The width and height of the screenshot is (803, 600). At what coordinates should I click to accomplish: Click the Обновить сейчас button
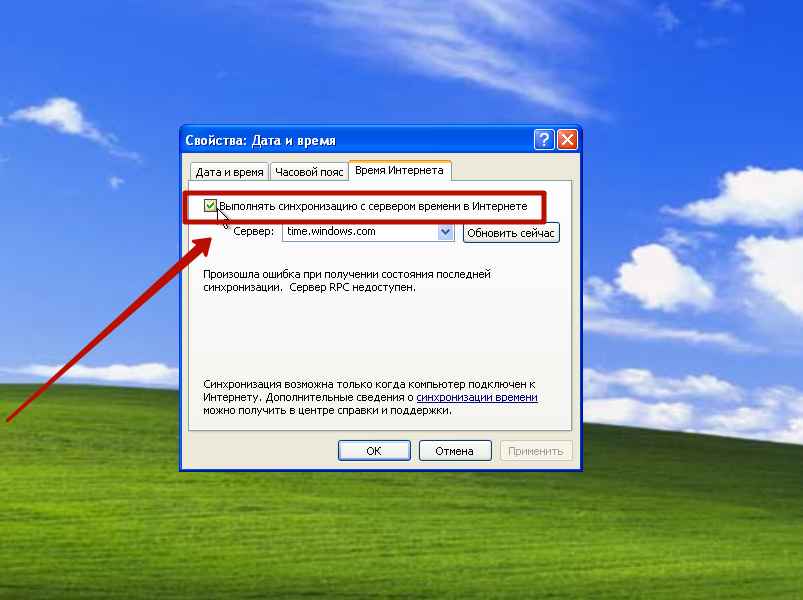[511, 233]
